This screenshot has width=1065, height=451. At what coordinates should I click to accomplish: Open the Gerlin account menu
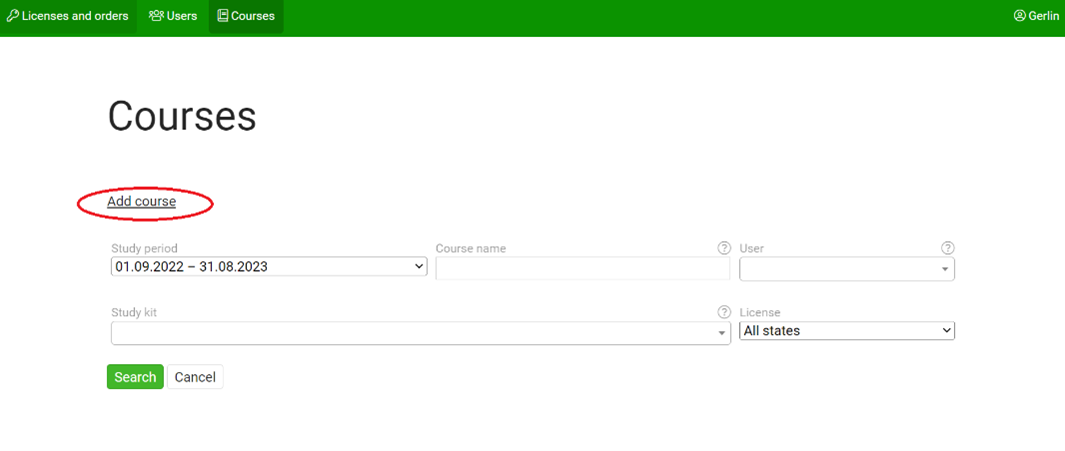click(1043, 16)
